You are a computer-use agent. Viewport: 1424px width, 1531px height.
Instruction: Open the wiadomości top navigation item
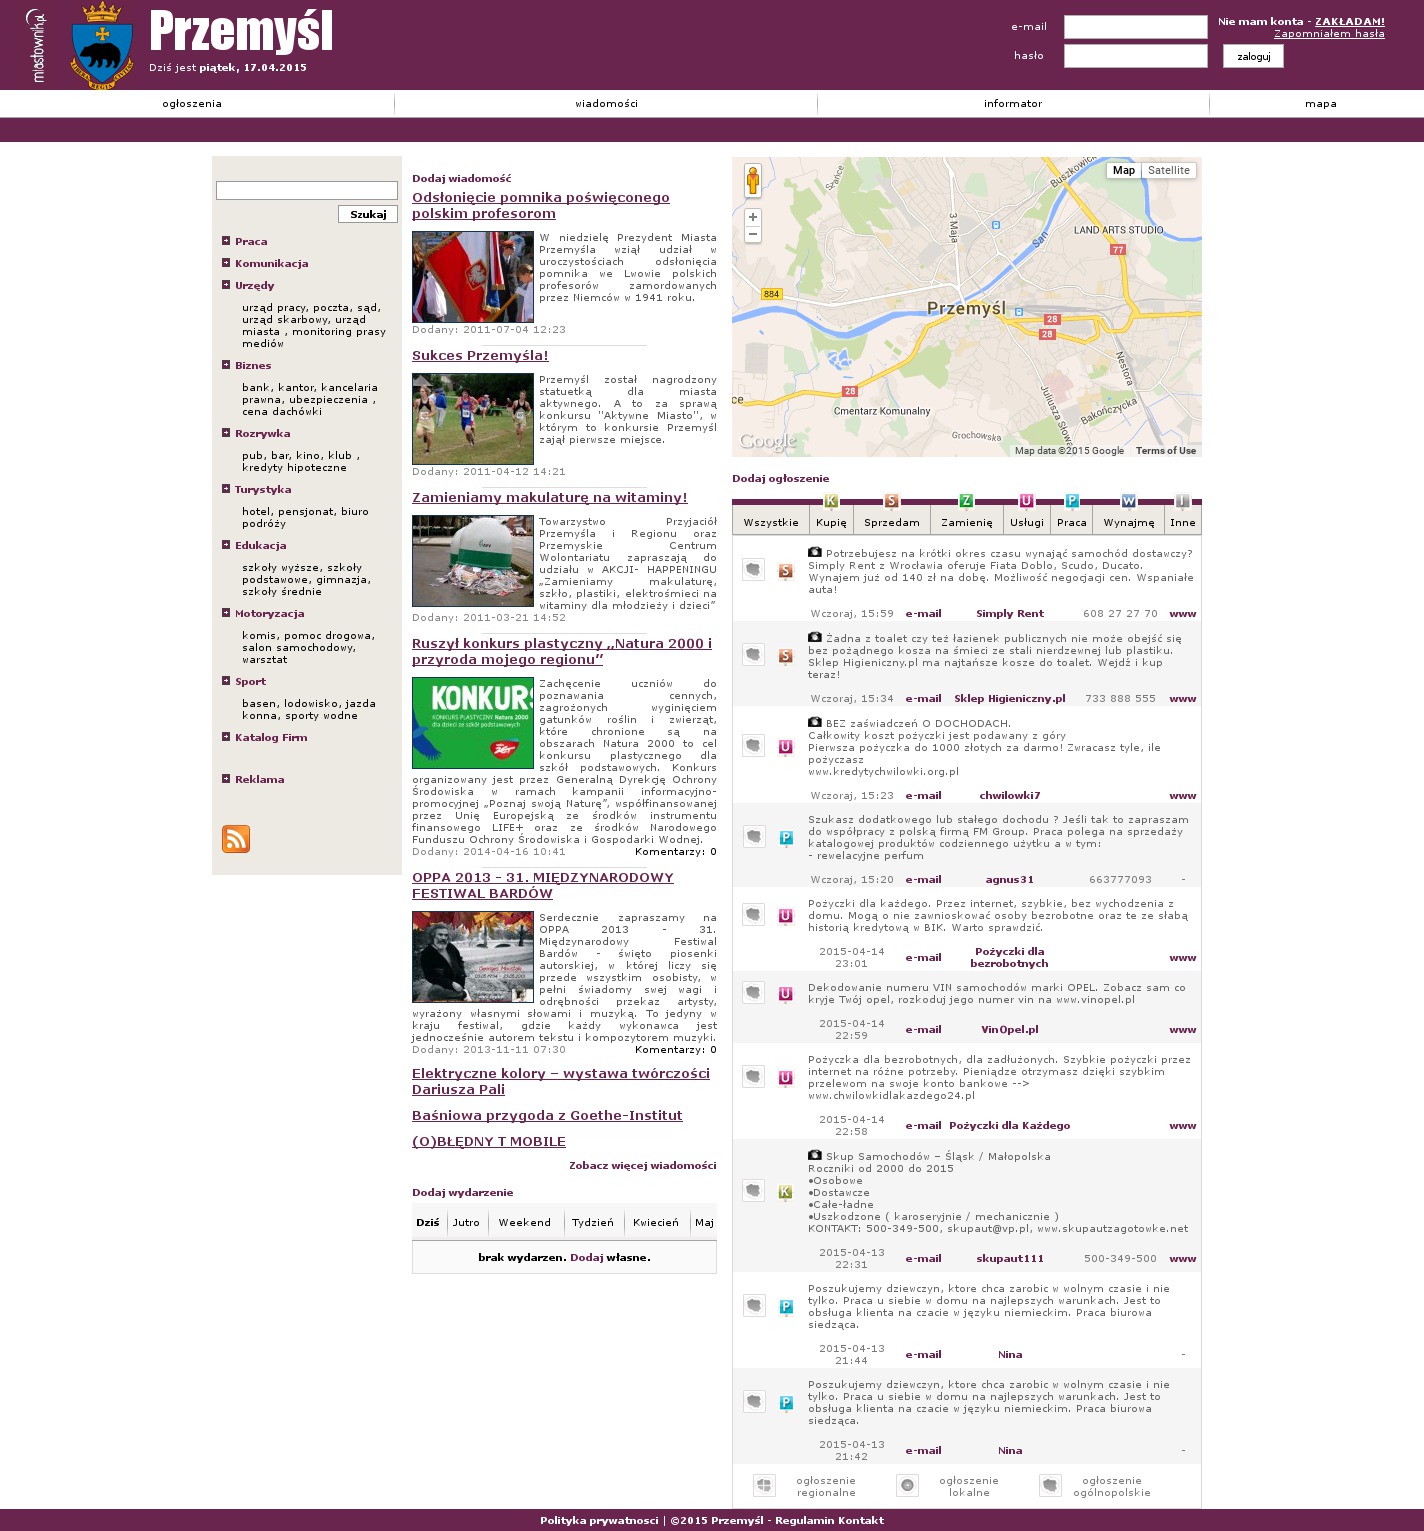[x=606, y=103]
